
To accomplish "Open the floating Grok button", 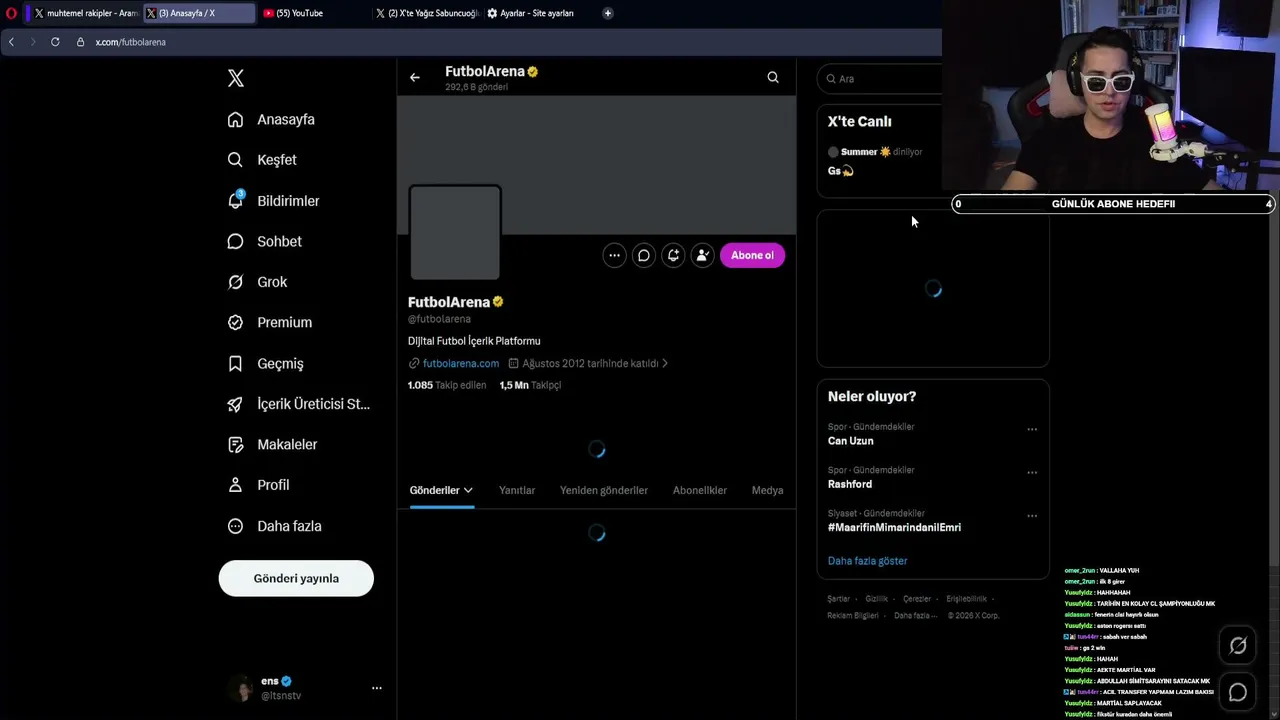I will [x=1238, y=646].
